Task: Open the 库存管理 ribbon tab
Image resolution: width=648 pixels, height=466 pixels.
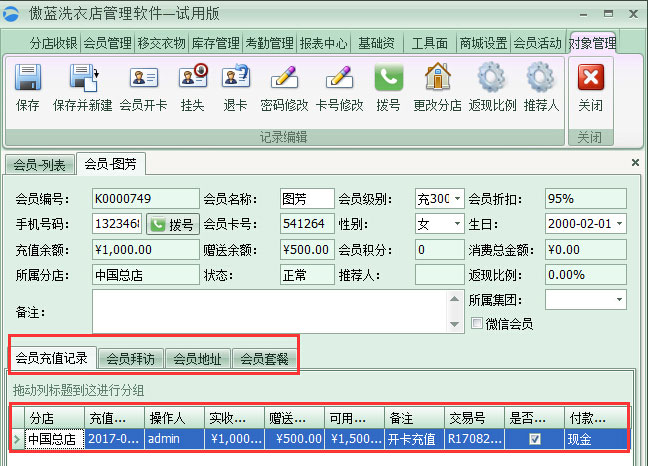Action: 214,43
